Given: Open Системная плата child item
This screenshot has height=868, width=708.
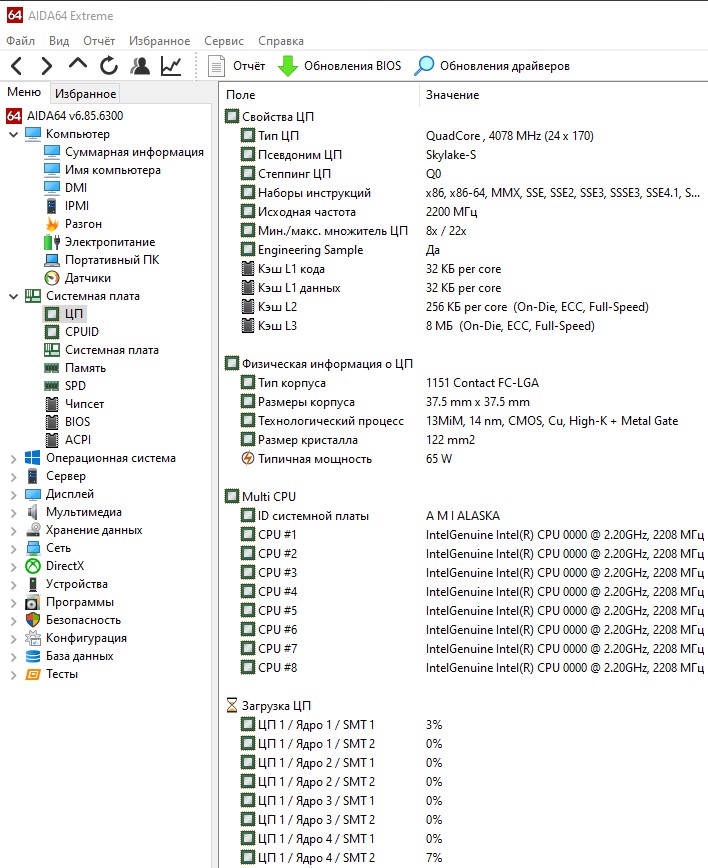Looking at the screenshot, I should pyautogui.click(x=101, y=350).
